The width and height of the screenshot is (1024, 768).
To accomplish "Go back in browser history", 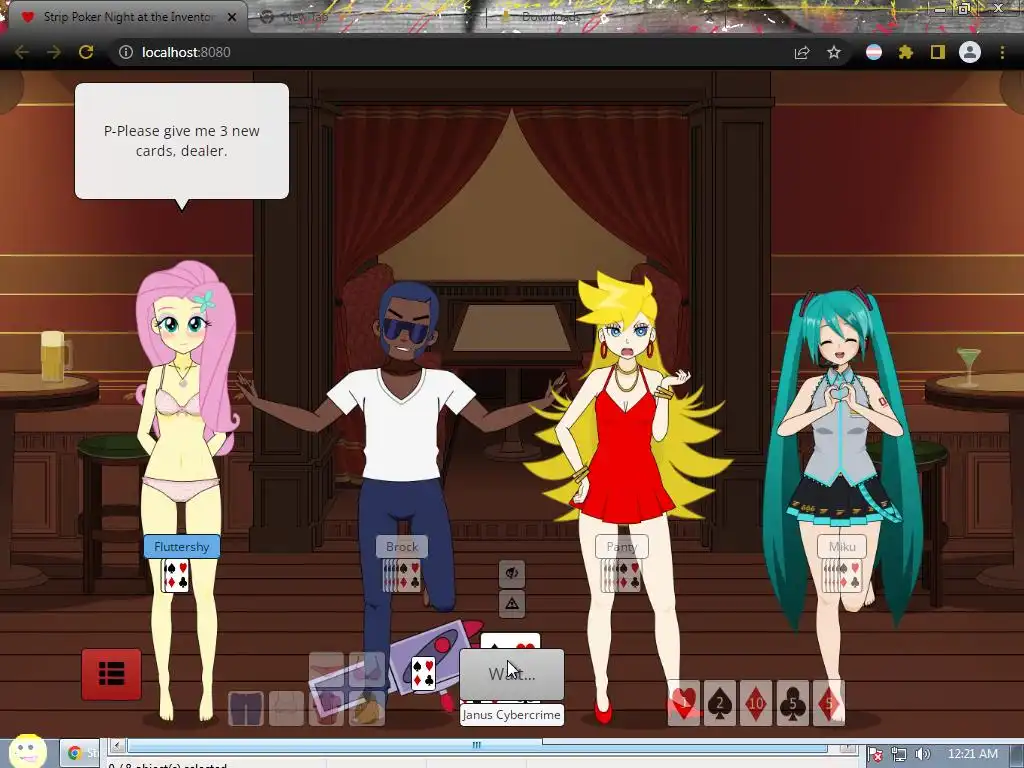I will 22,52.
